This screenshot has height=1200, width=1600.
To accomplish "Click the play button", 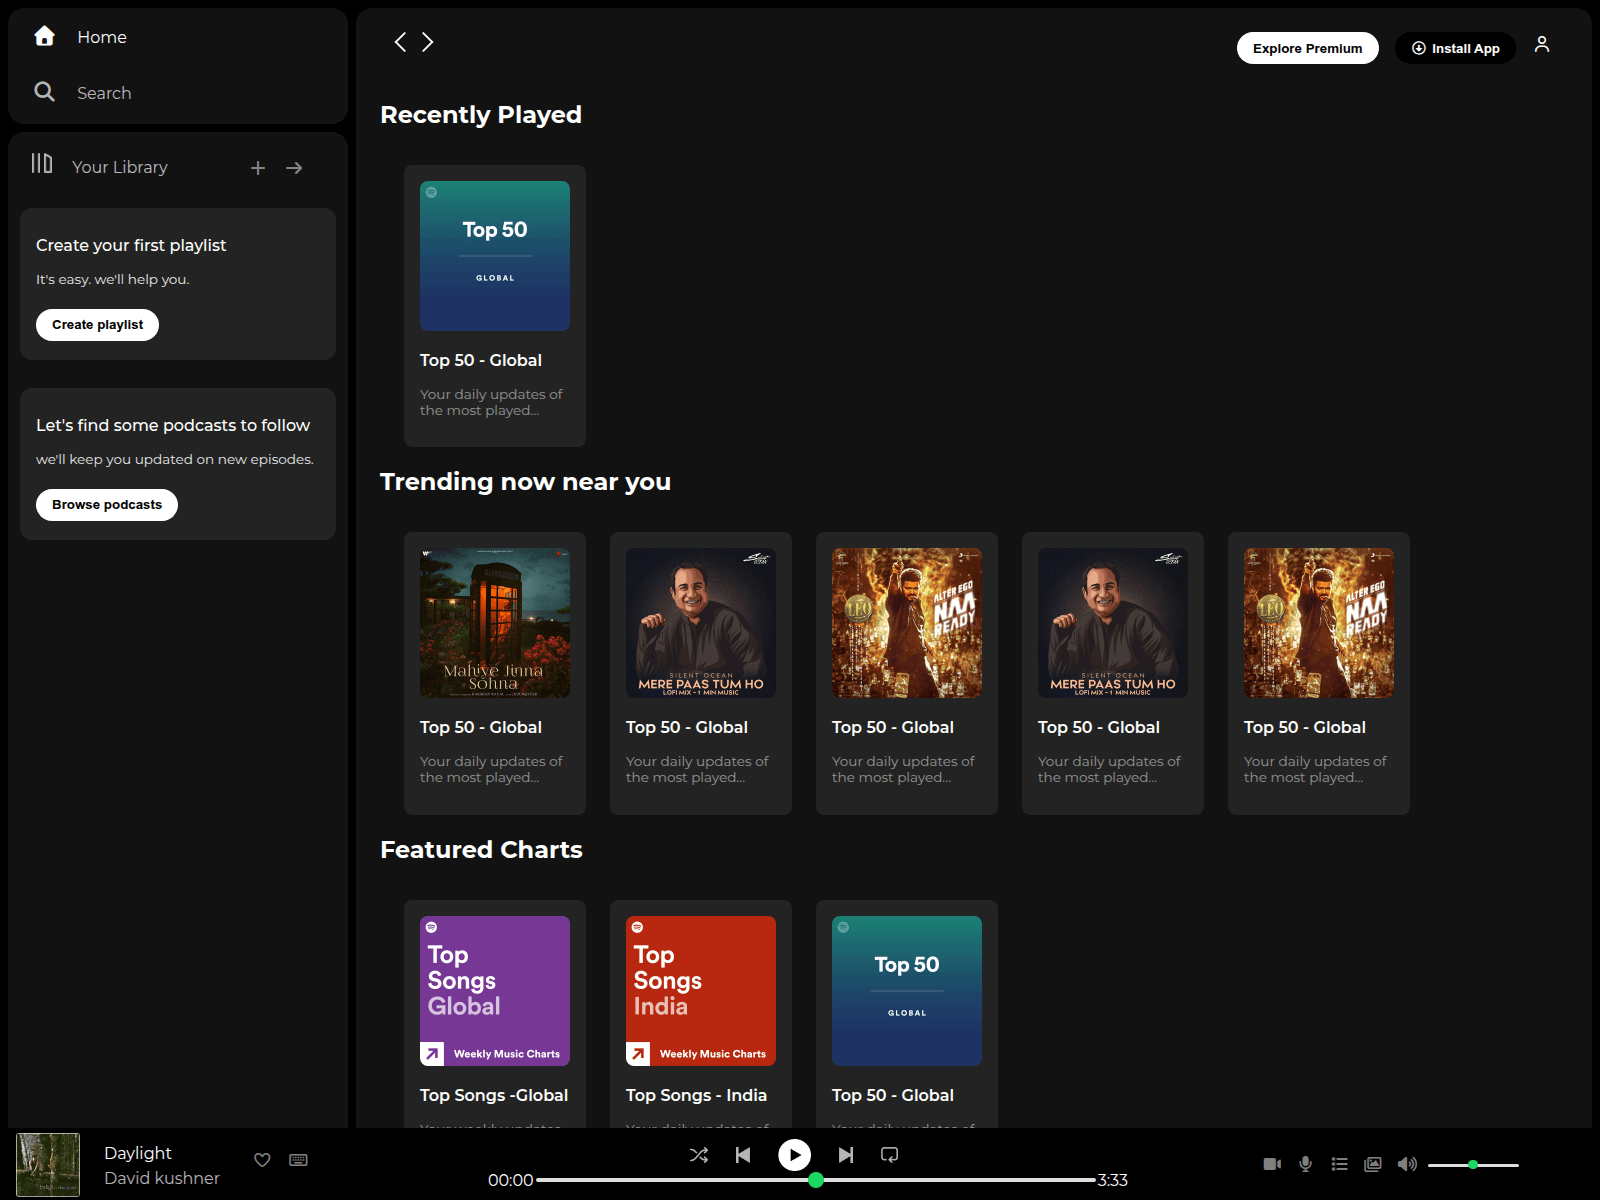I will coord(795,1155).
